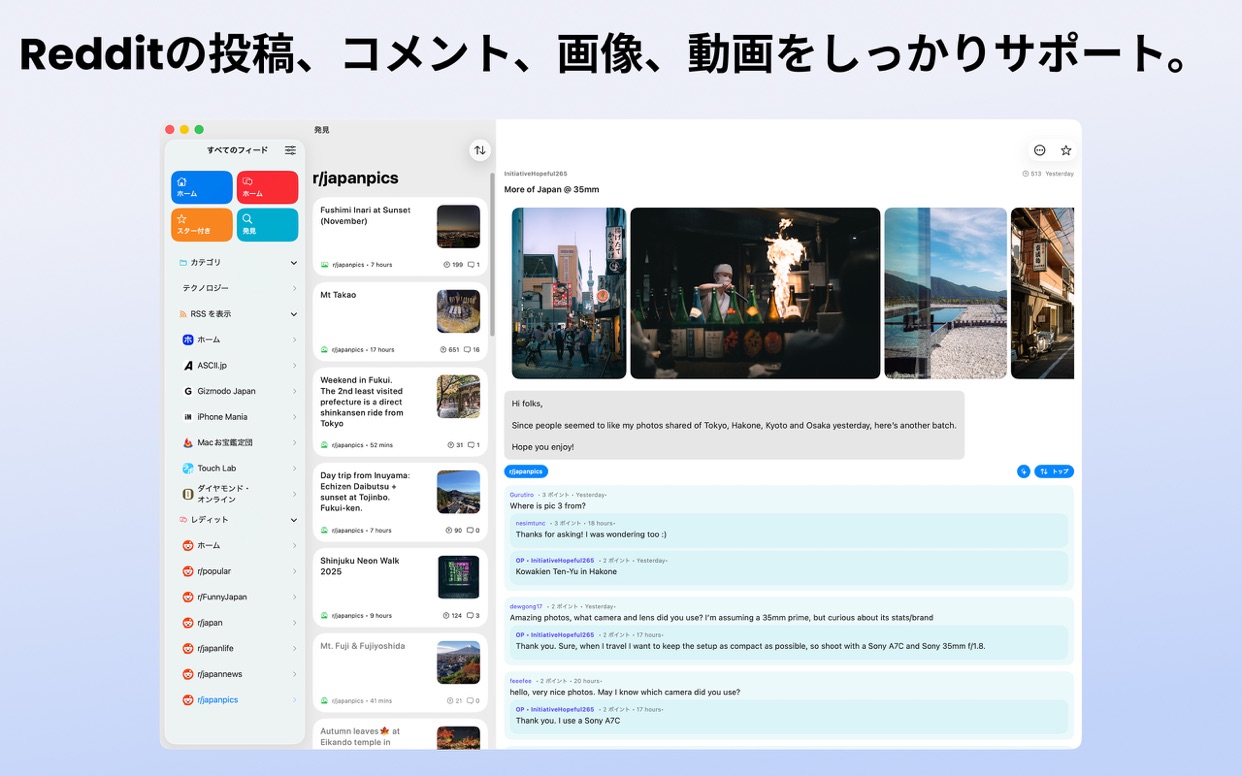Click the refresh icon beside the トップ button
Image resolution: width=1242 pixels, height=776 pixels.
tap(1022, 470)
